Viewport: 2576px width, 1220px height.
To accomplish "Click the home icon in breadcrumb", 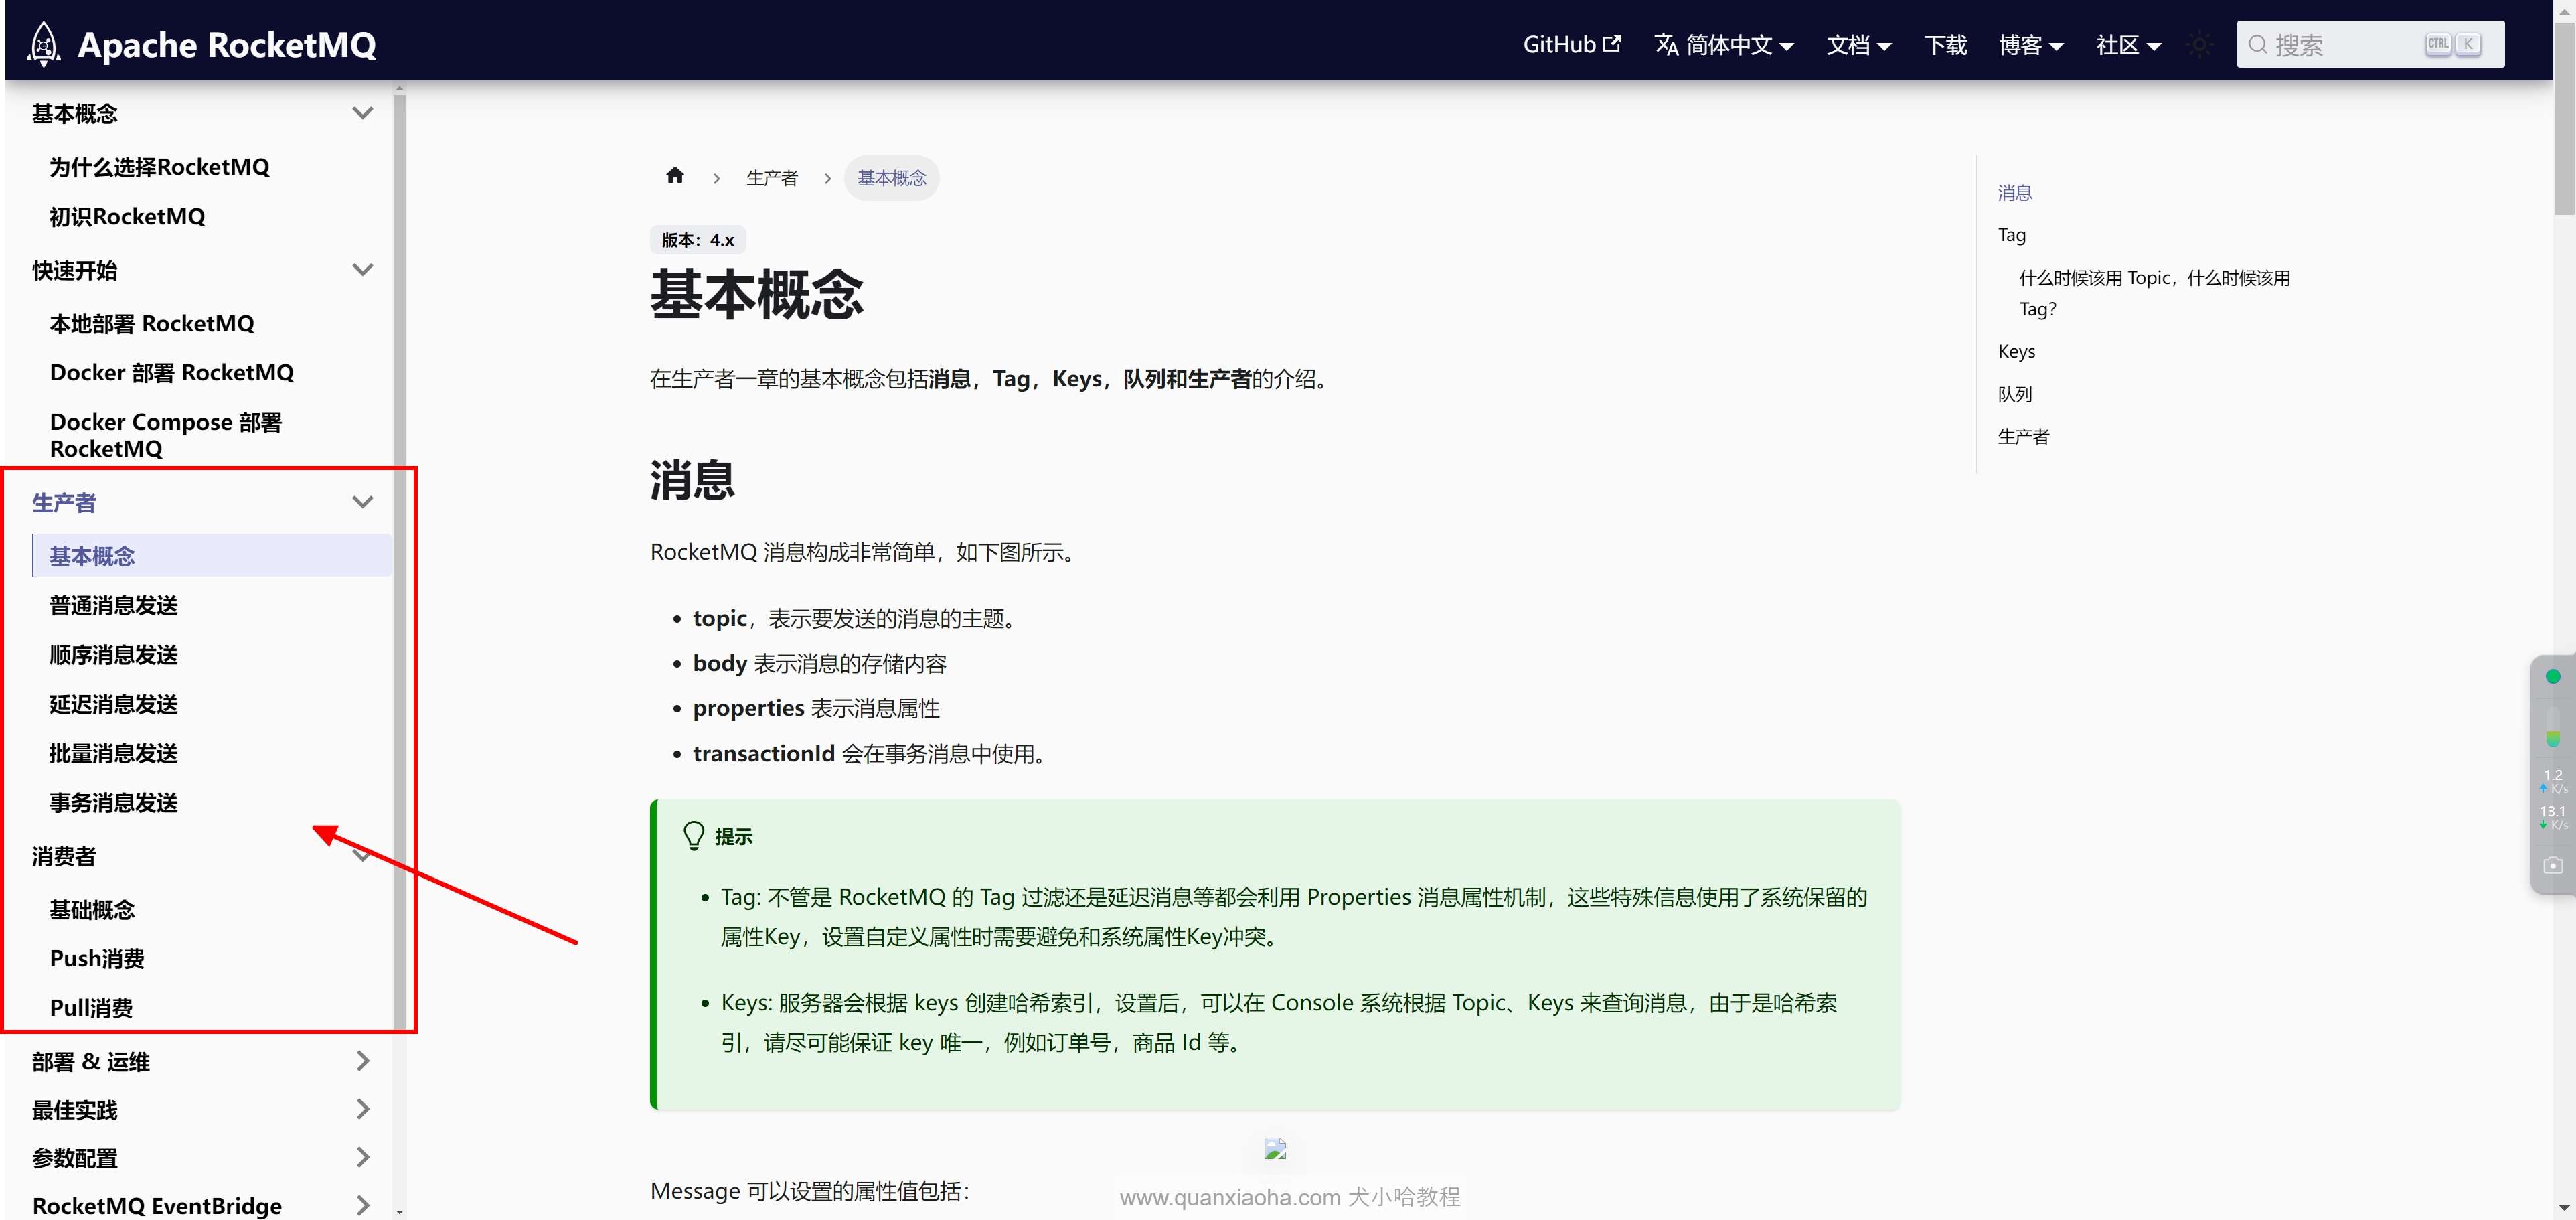I will click(675, 176).
